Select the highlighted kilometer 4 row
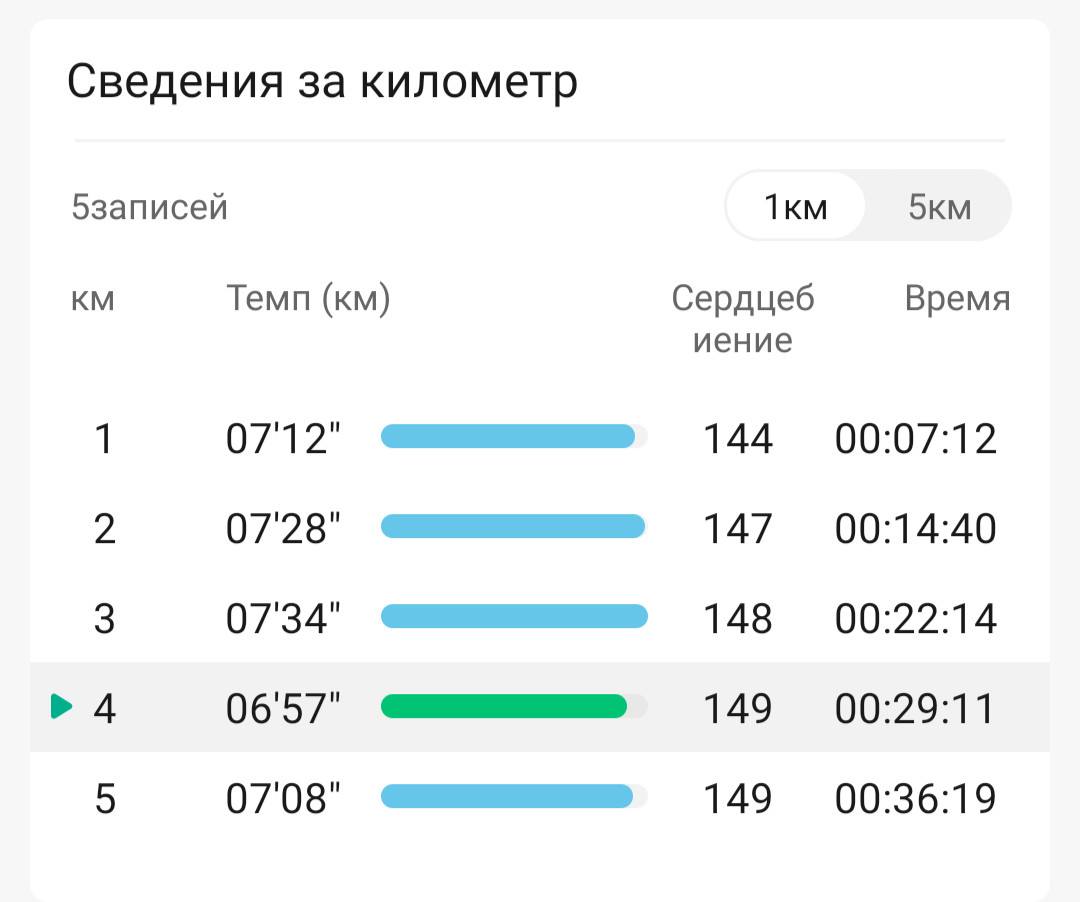Screen dimensions: 1080x902 [x=540, y=707]
